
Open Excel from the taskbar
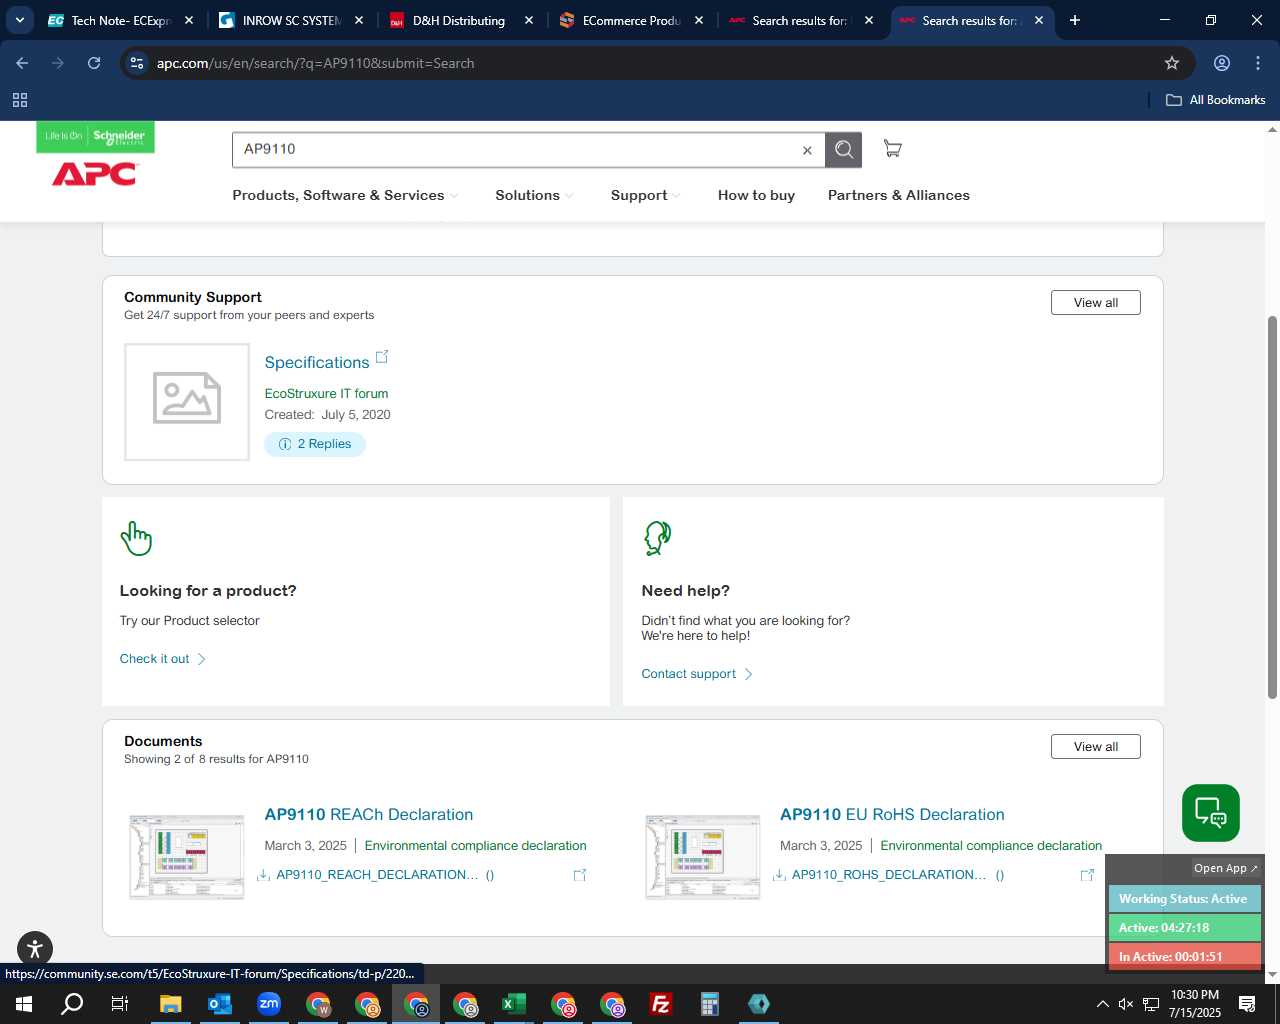(x=513, y=1004)
